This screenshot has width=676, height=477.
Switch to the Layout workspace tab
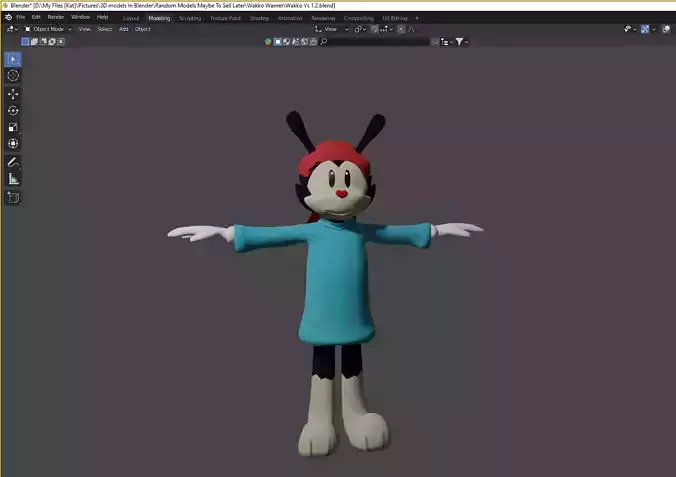click(x=131, y=18)
